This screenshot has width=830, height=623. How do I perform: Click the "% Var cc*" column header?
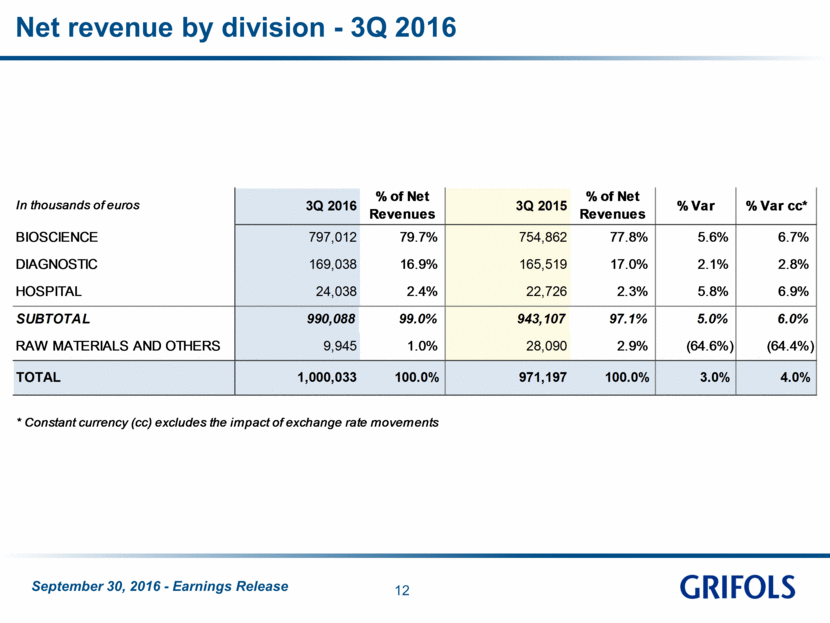(777, 206)
